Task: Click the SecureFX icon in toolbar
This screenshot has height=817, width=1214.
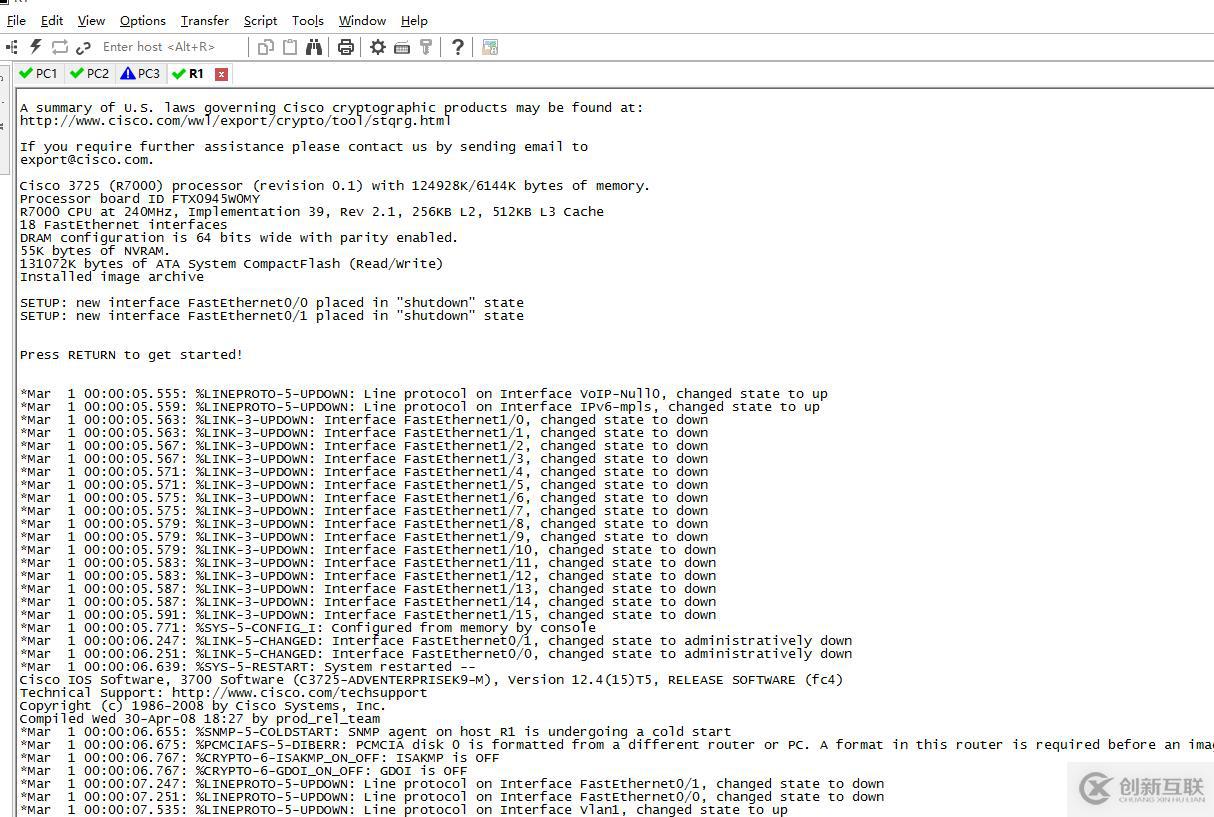Action: click(490, 47)
